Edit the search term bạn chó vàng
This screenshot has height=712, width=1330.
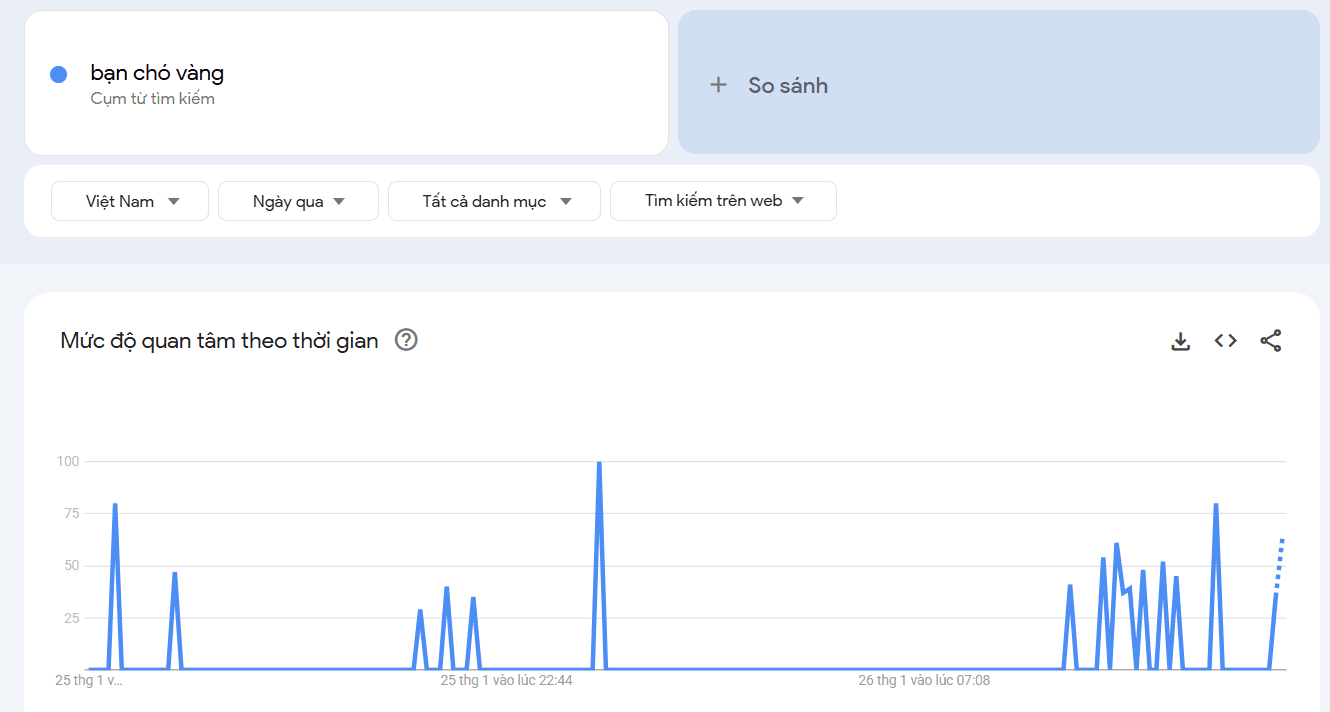coord(157,73)
